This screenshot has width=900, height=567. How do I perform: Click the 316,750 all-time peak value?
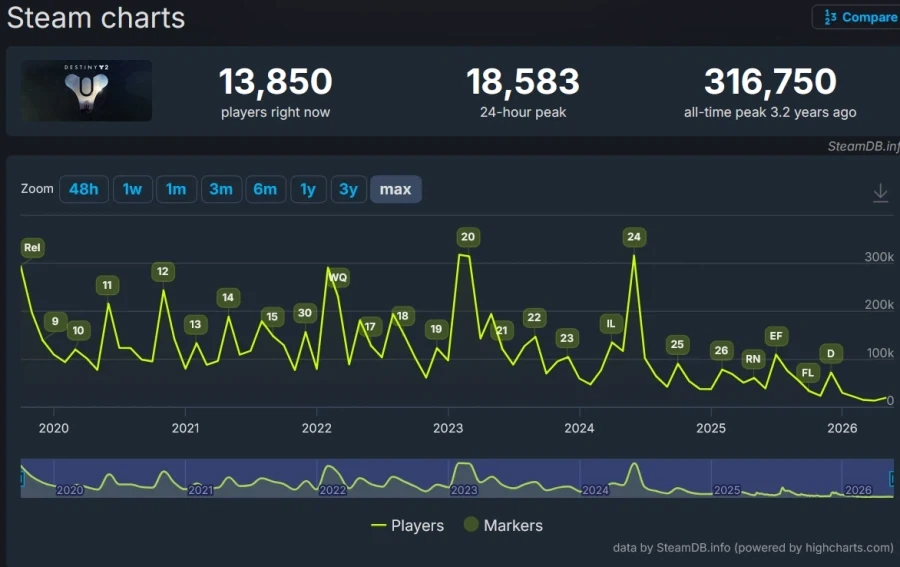[x=770, y=81]
